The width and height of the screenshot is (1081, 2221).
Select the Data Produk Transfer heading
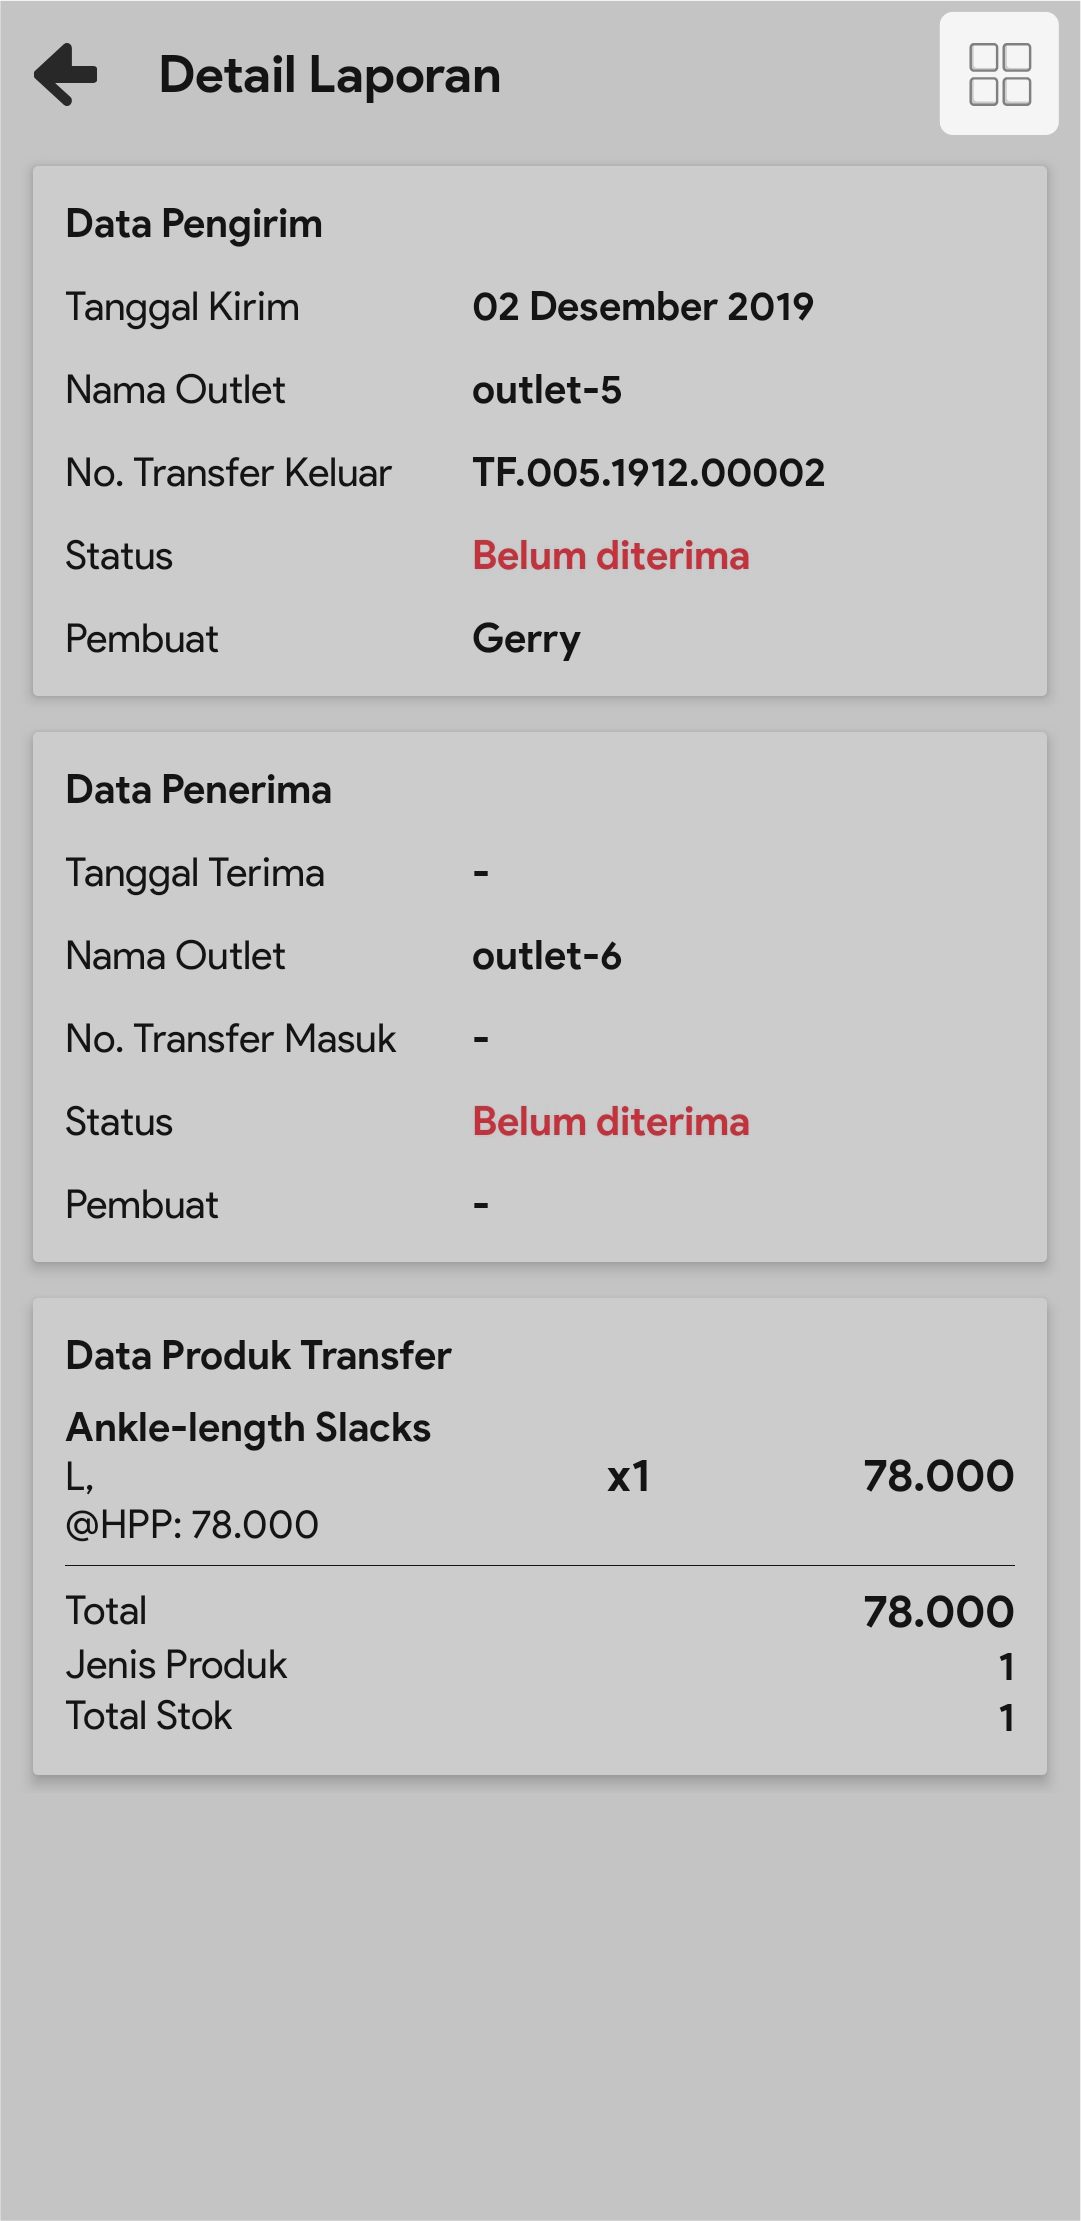click(x=258, y=1356)
